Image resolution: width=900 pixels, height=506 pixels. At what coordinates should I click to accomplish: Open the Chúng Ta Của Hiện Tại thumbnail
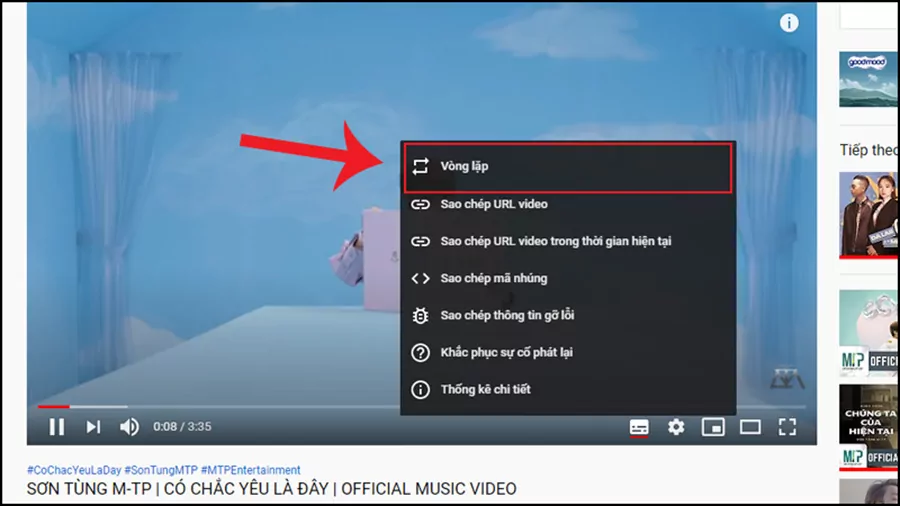tap(868, 427)
